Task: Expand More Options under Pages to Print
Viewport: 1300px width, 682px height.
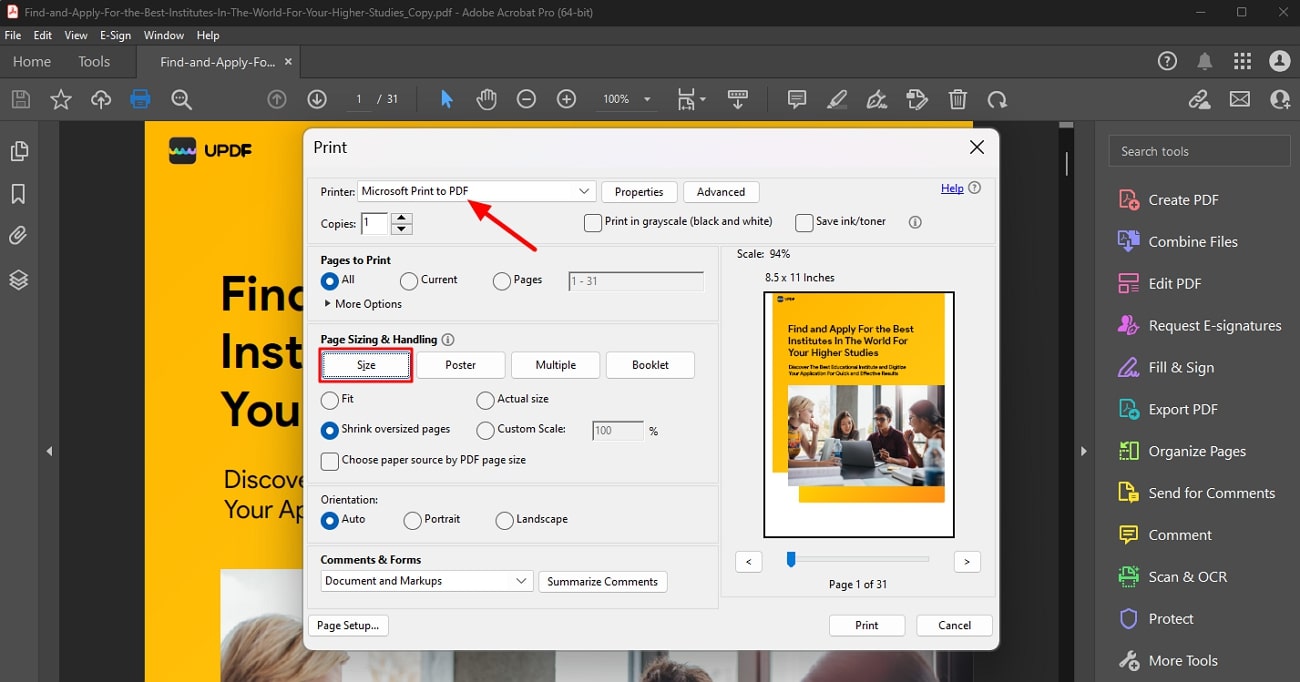Action: pos(363,304)
